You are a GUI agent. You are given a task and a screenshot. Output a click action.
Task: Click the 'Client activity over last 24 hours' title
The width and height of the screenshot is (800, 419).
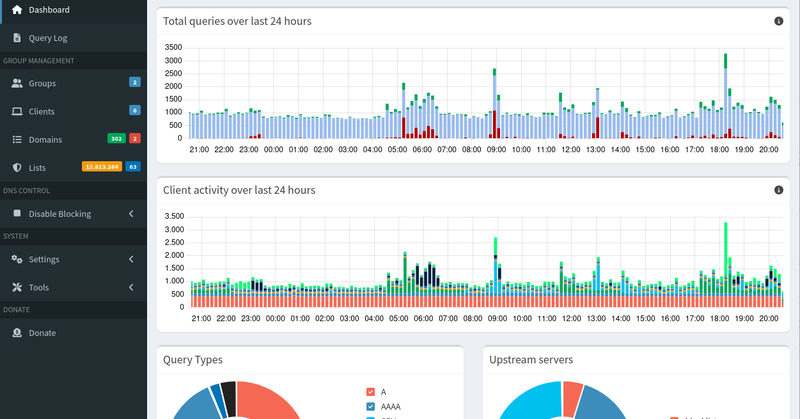(x=239, y=190)
